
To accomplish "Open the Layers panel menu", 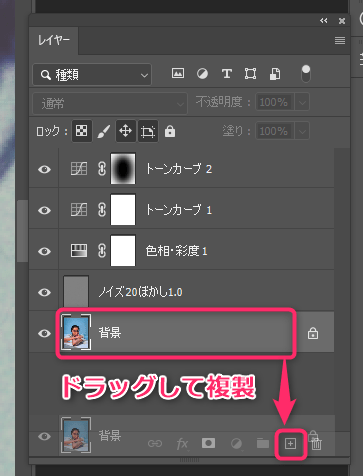I will pyautogui.click(x=340, y=40).
